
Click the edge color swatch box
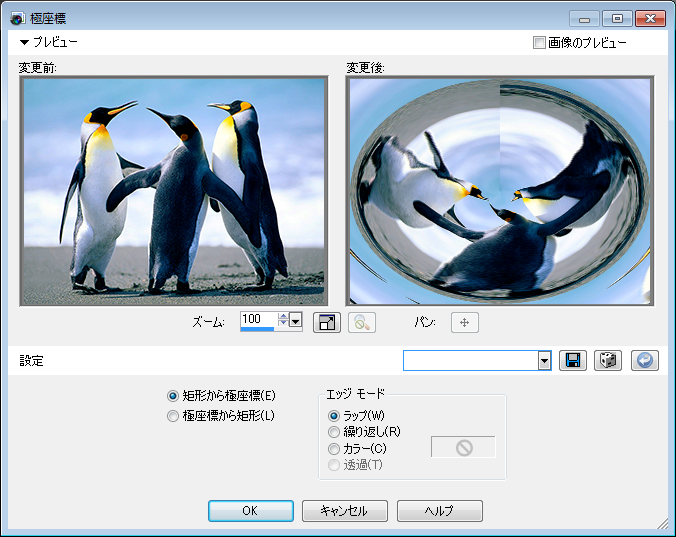(x=463, y=447)
